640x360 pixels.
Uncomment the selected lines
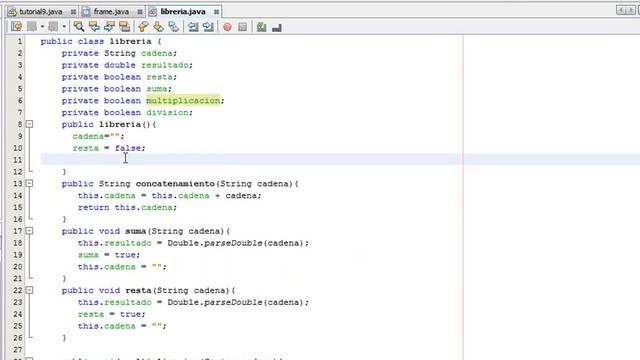(277, 27)
